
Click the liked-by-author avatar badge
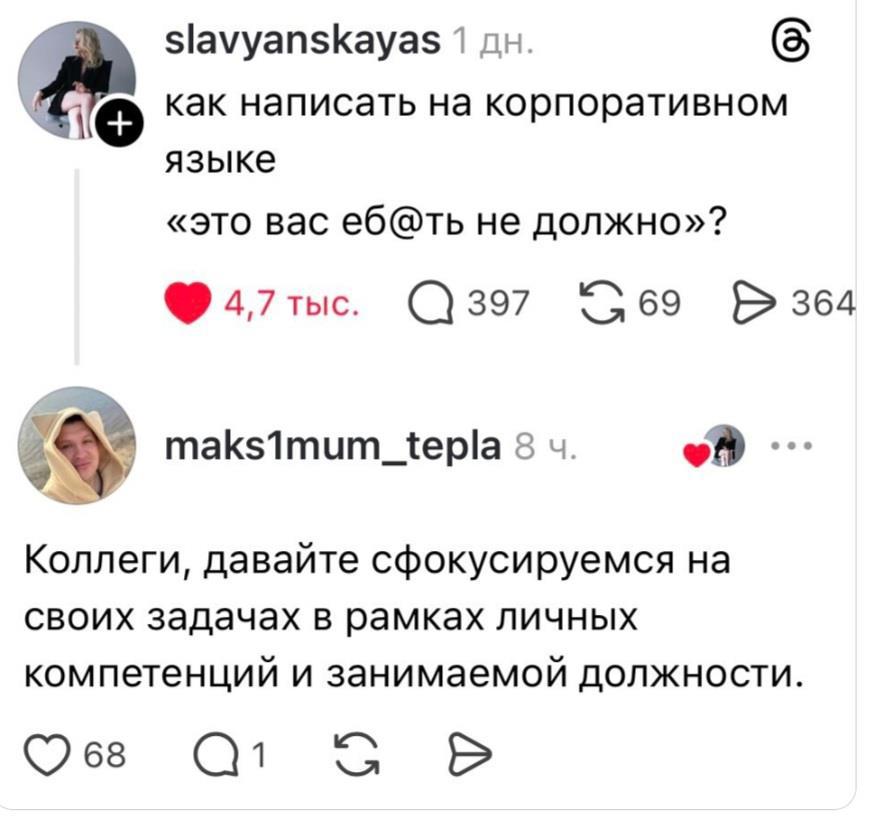coord(722,445)
